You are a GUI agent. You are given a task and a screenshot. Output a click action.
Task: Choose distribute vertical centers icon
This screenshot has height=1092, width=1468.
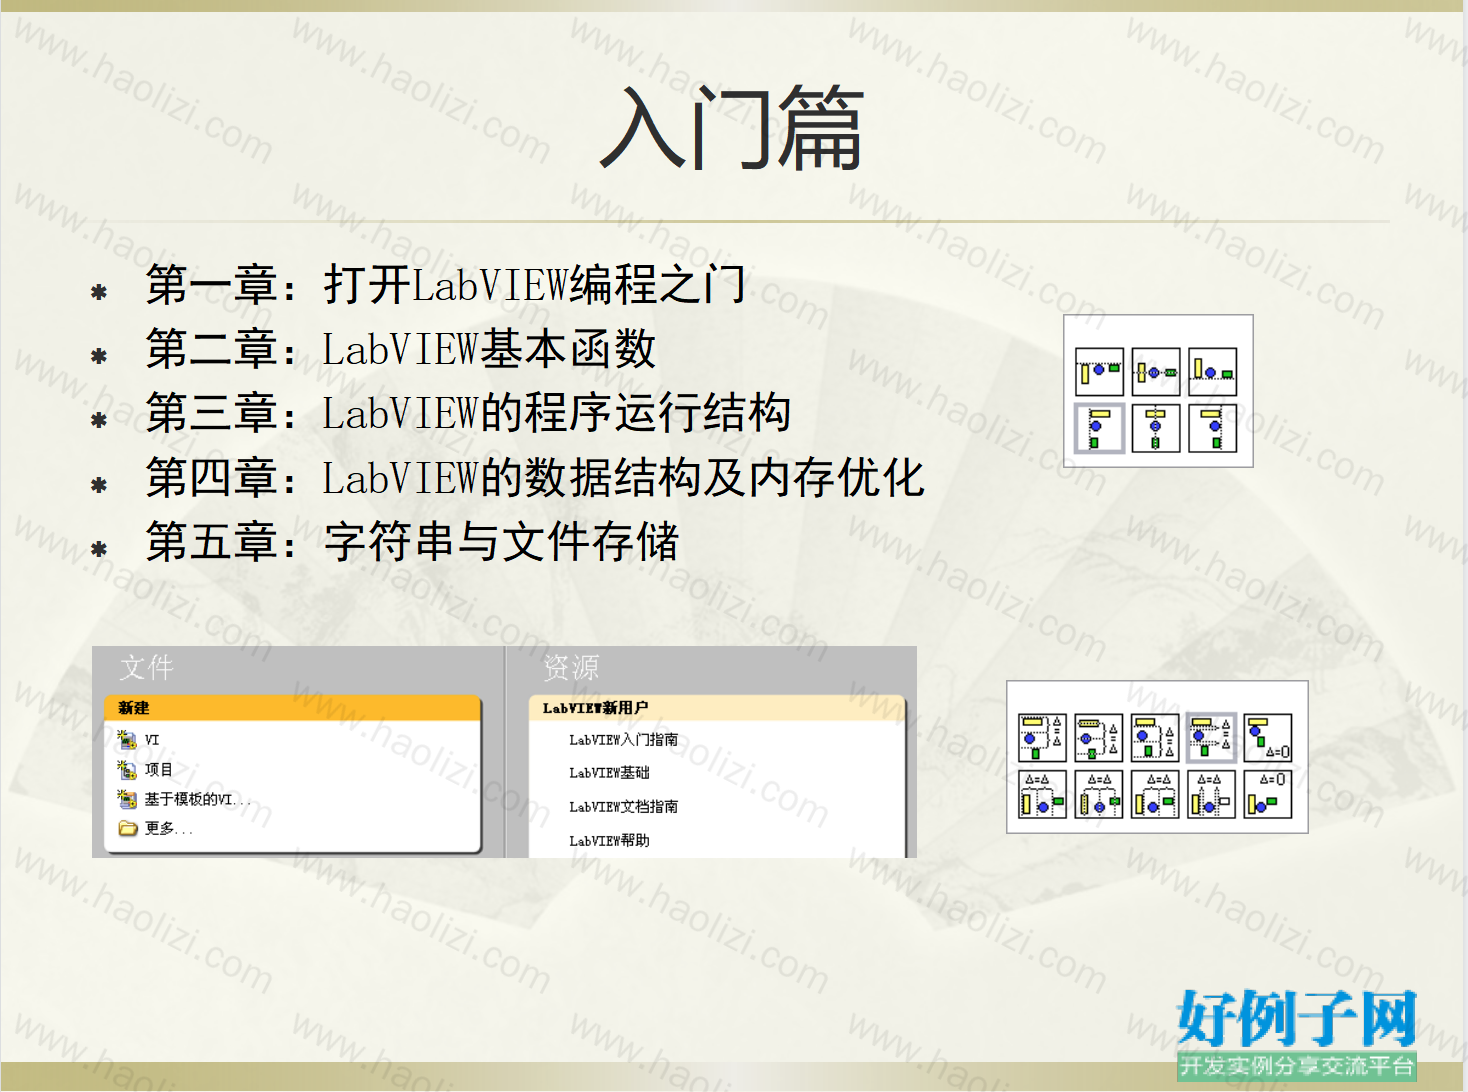(1098, 738)
